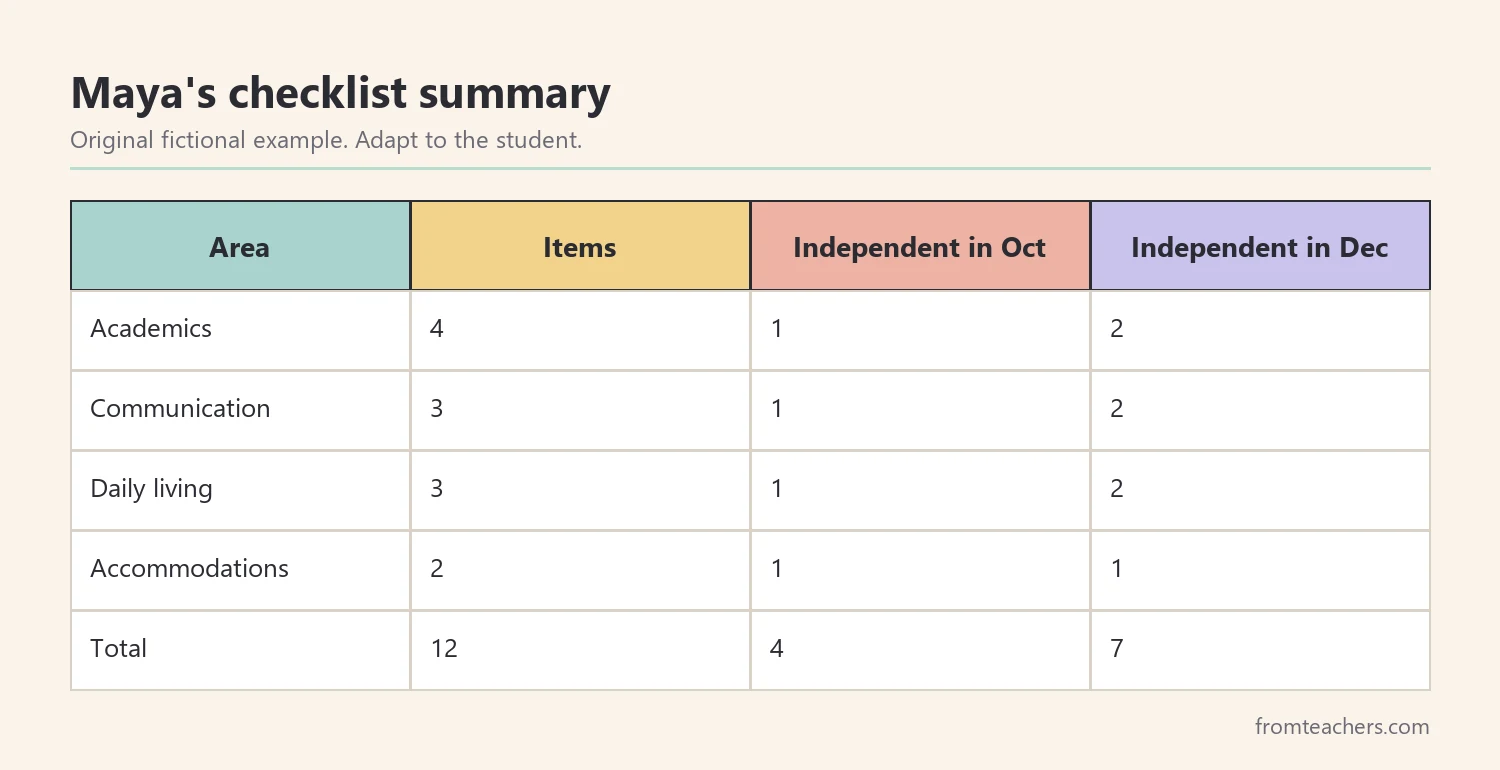
Task: Click the Items value 2 for Accommodations
Action: (x=437, y=569)
